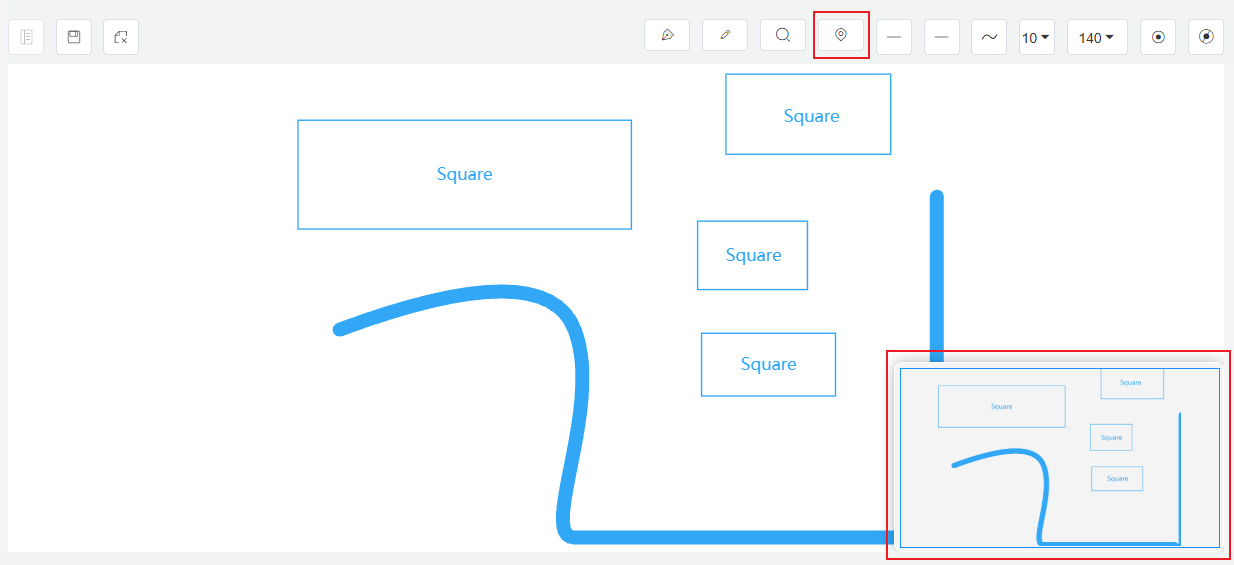Viewport: 1234px width, 565px height.
Task: Click the clear page icon with x
Action: click(x=121, y=37)
